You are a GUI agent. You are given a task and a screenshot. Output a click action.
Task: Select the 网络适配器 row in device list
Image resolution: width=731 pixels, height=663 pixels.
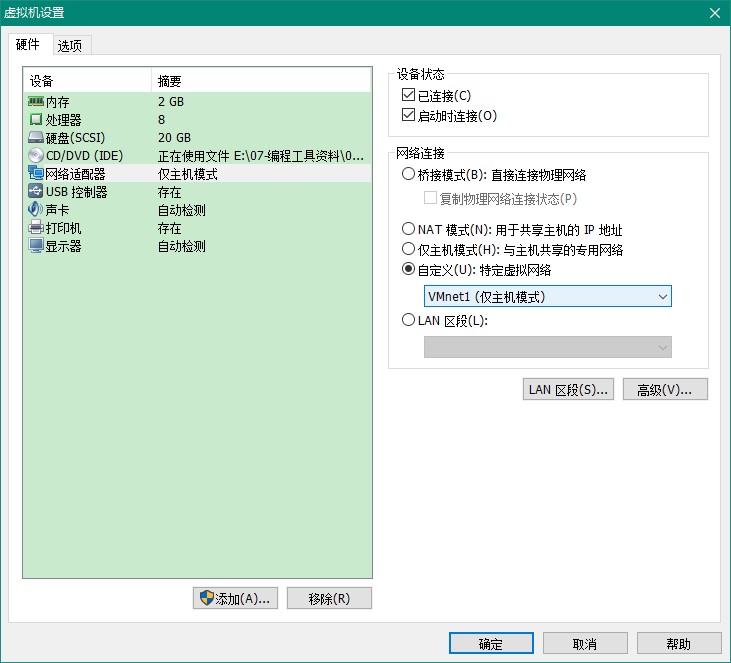[199, 173]
